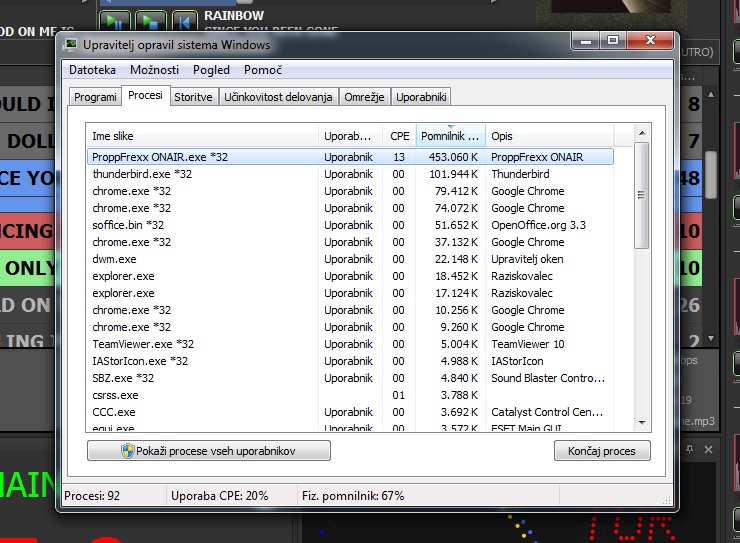Click the skip-back button beside RAINBOW title
Screen dimensions: 740x543
184,20
